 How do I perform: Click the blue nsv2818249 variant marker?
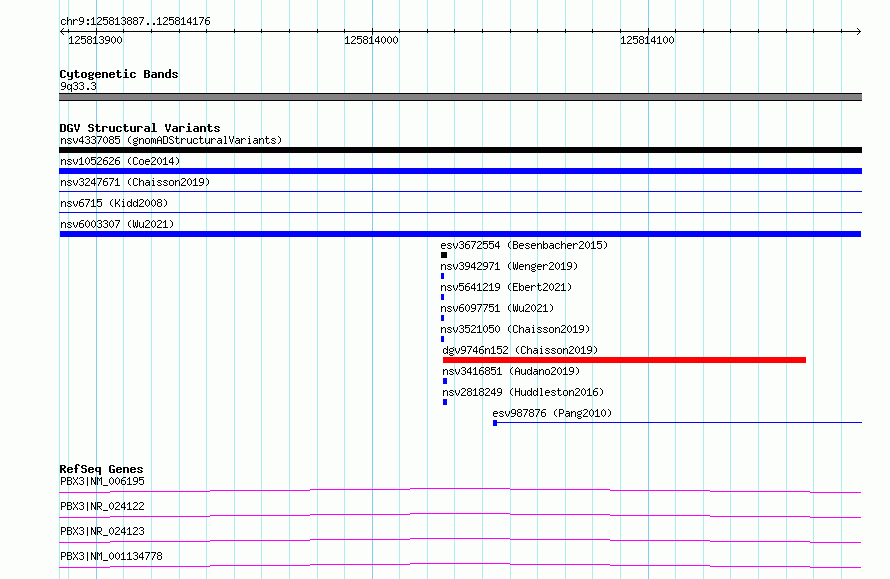[x=445, y=402]
